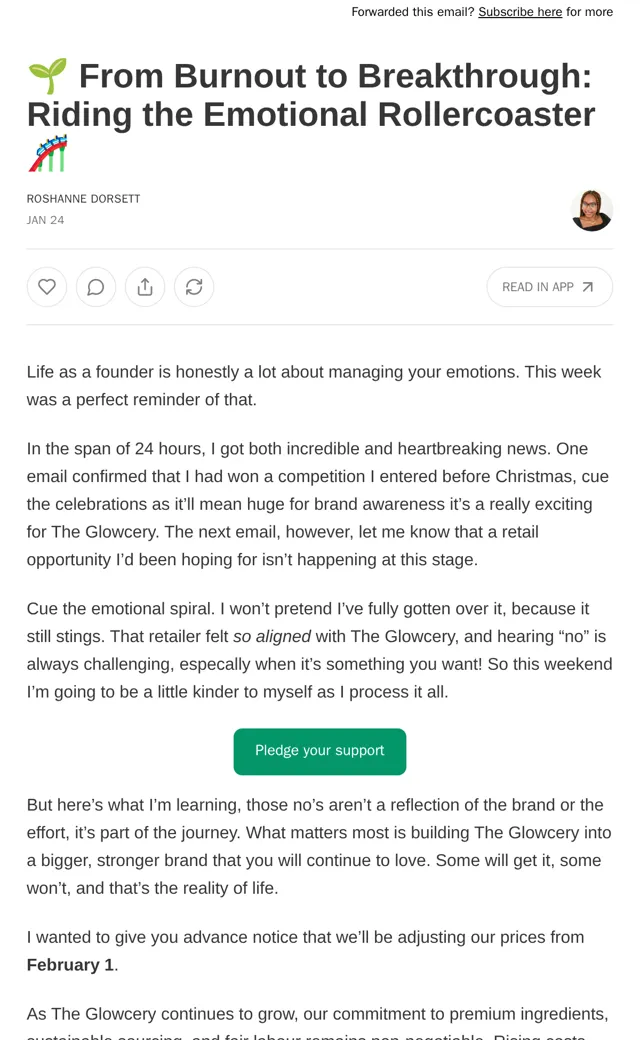Click the share upload icon
This screenshot has height=1040, width=640.
[145, 287]
